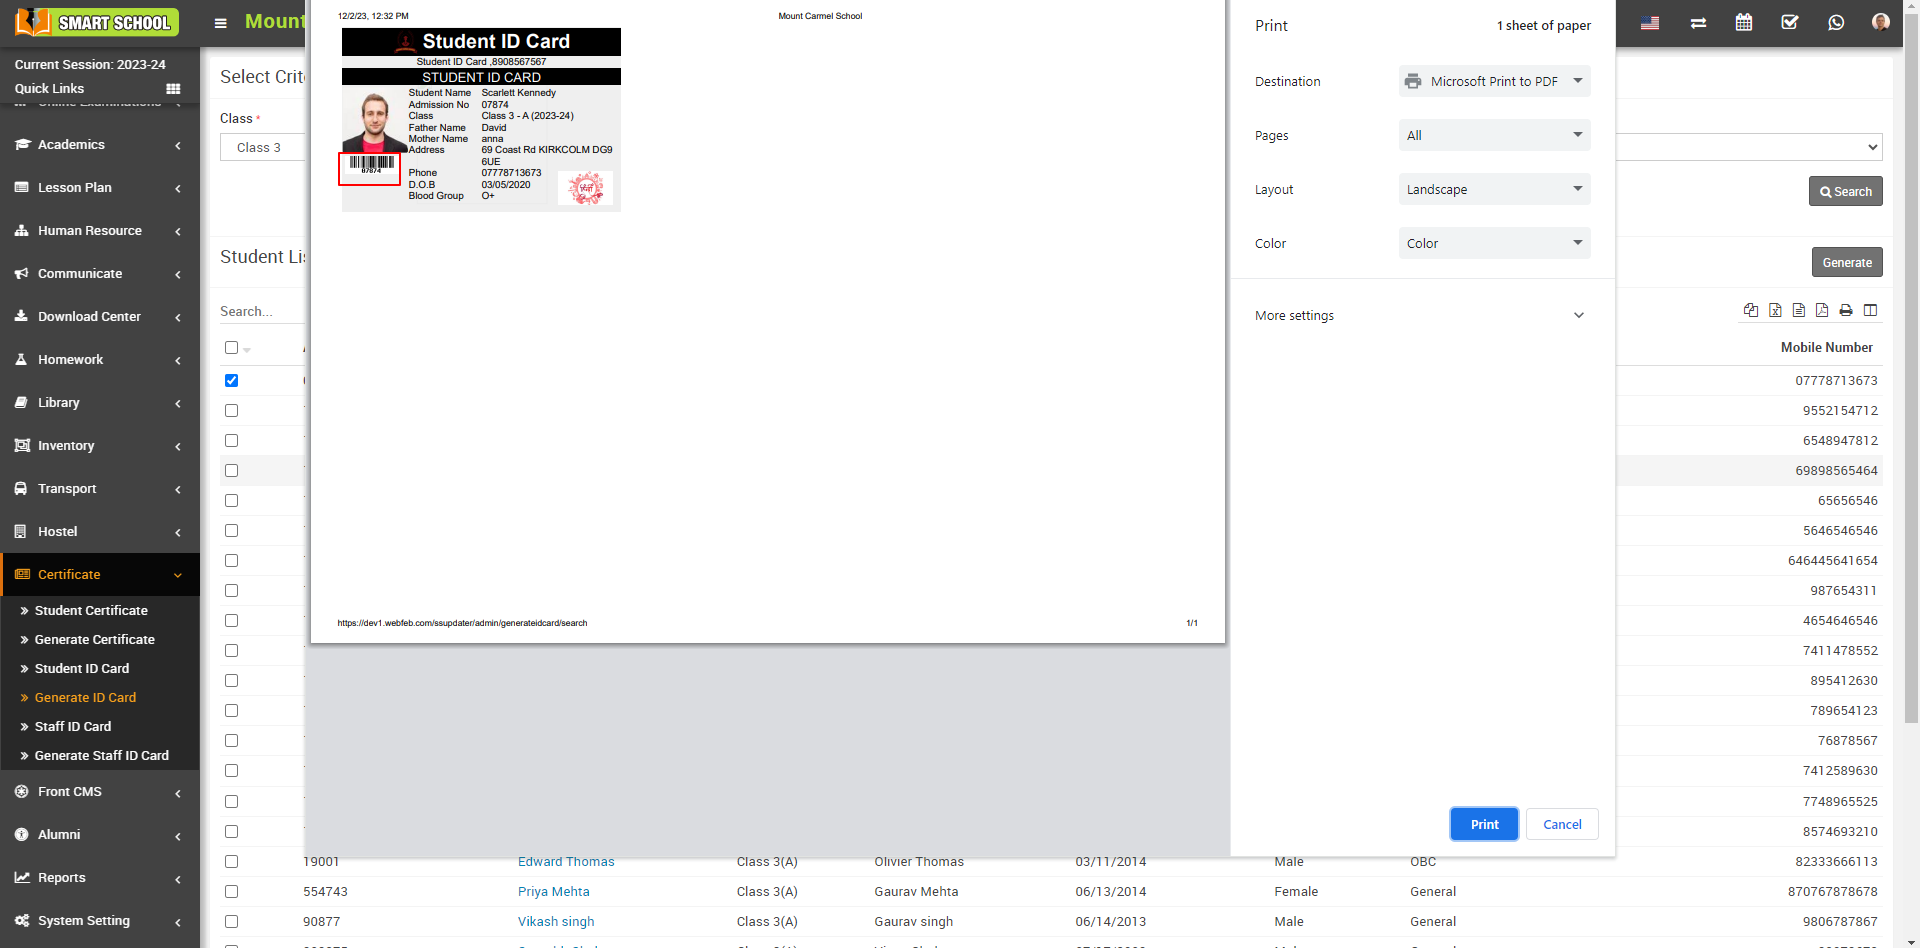Click the Edward Thomas student link

(x=566, y=861)
